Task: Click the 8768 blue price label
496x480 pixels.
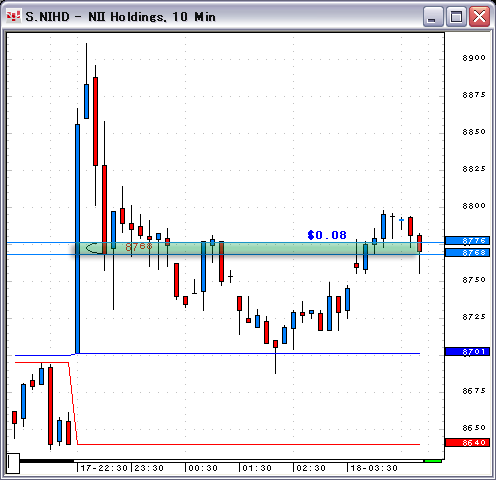Action: click(x=467, y=253)
